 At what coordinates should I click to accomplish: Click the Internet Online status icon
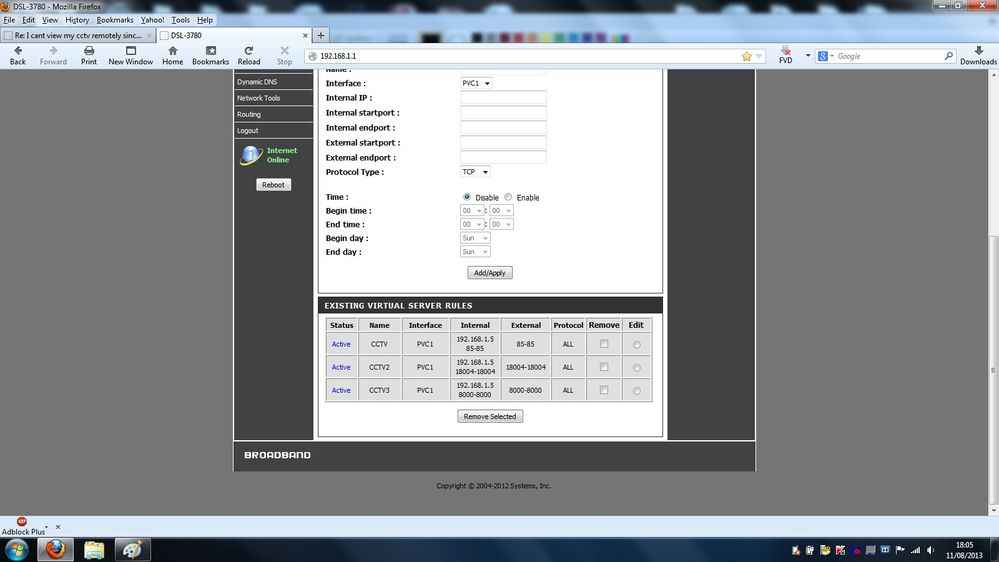tap(251, 155)
